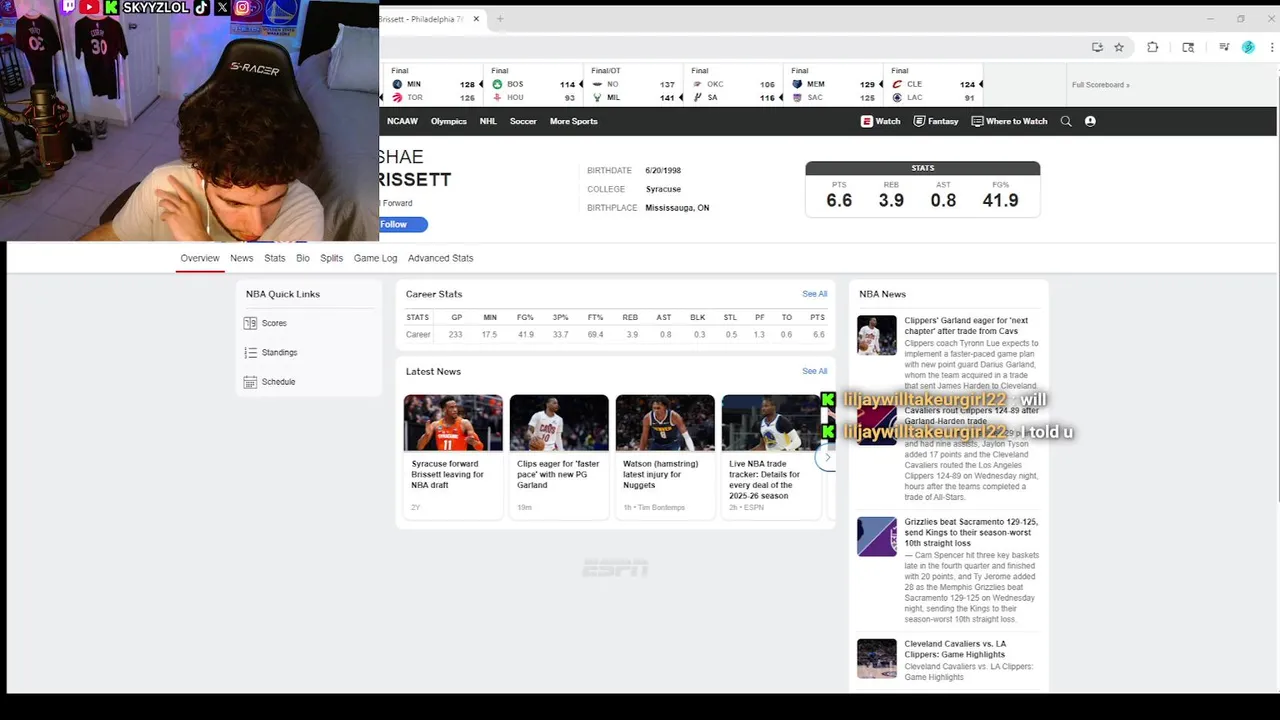Click the Scores icon in Quick Links

click(x=251, y=323)
